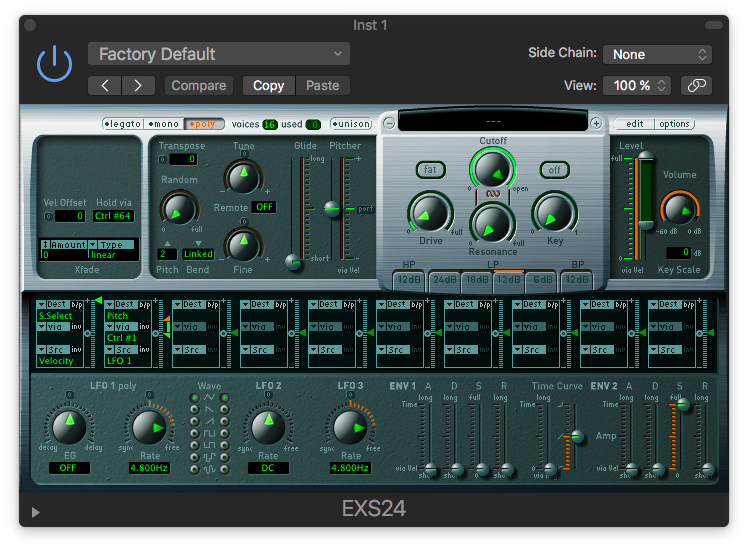Go to the previous preset arrow
This screenshot has height=550, width=748.
(x=105, y=85)
